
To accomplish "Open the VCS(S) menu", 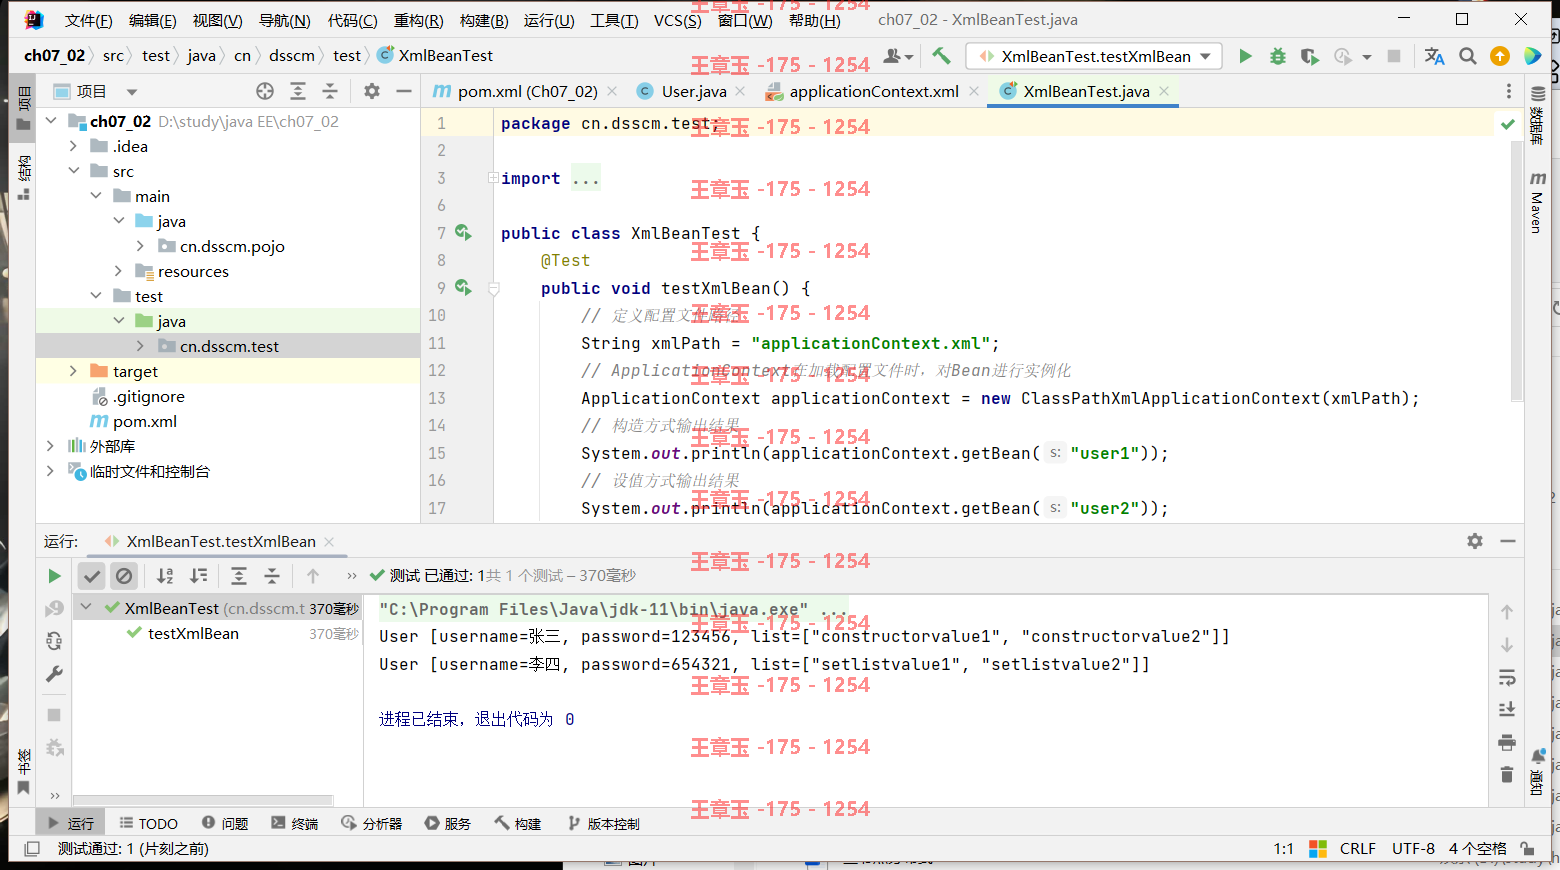I will [677, 20].
